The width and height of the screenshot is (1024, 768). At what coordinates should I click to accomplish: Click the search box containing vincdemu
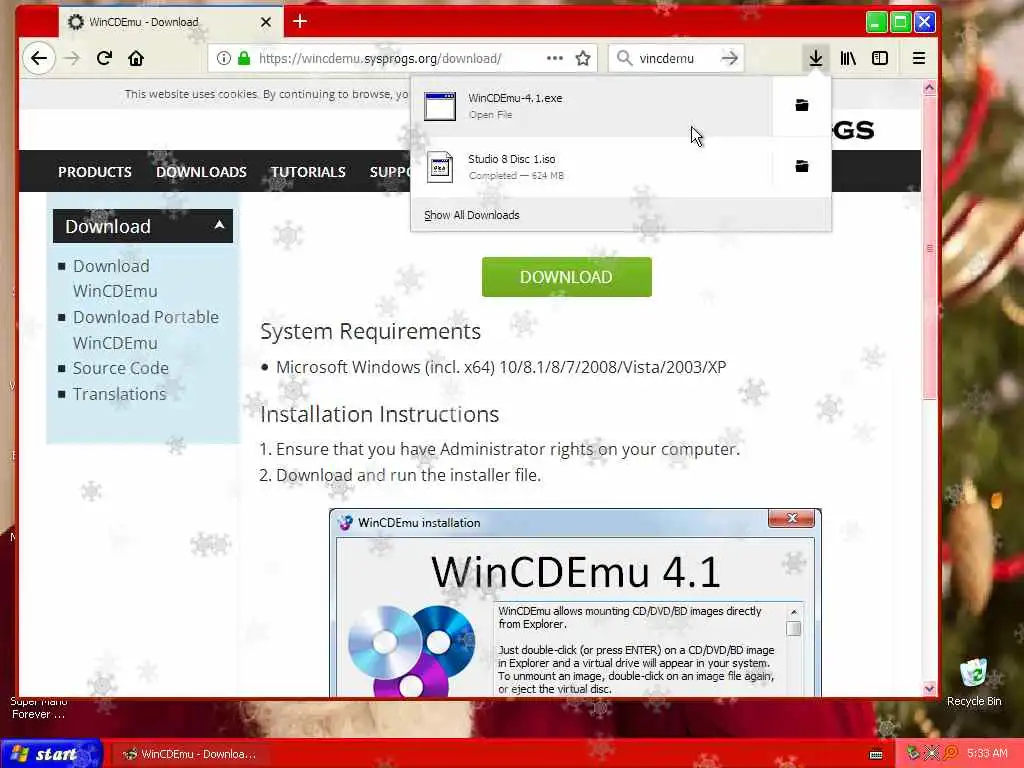(x=676, y=58)
